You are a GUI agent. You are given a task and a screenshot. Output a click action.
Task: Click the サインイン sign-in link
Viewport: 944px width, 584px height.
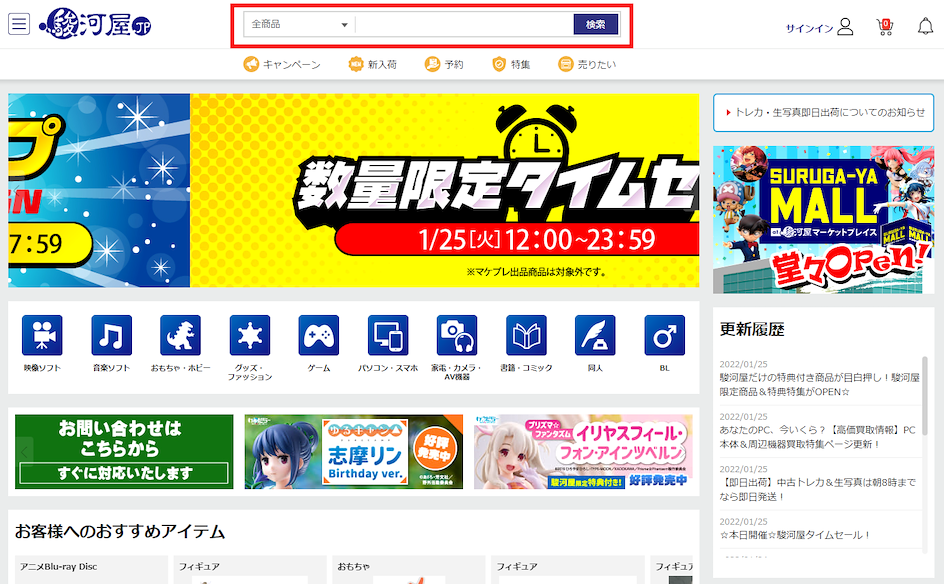[809, 28]
